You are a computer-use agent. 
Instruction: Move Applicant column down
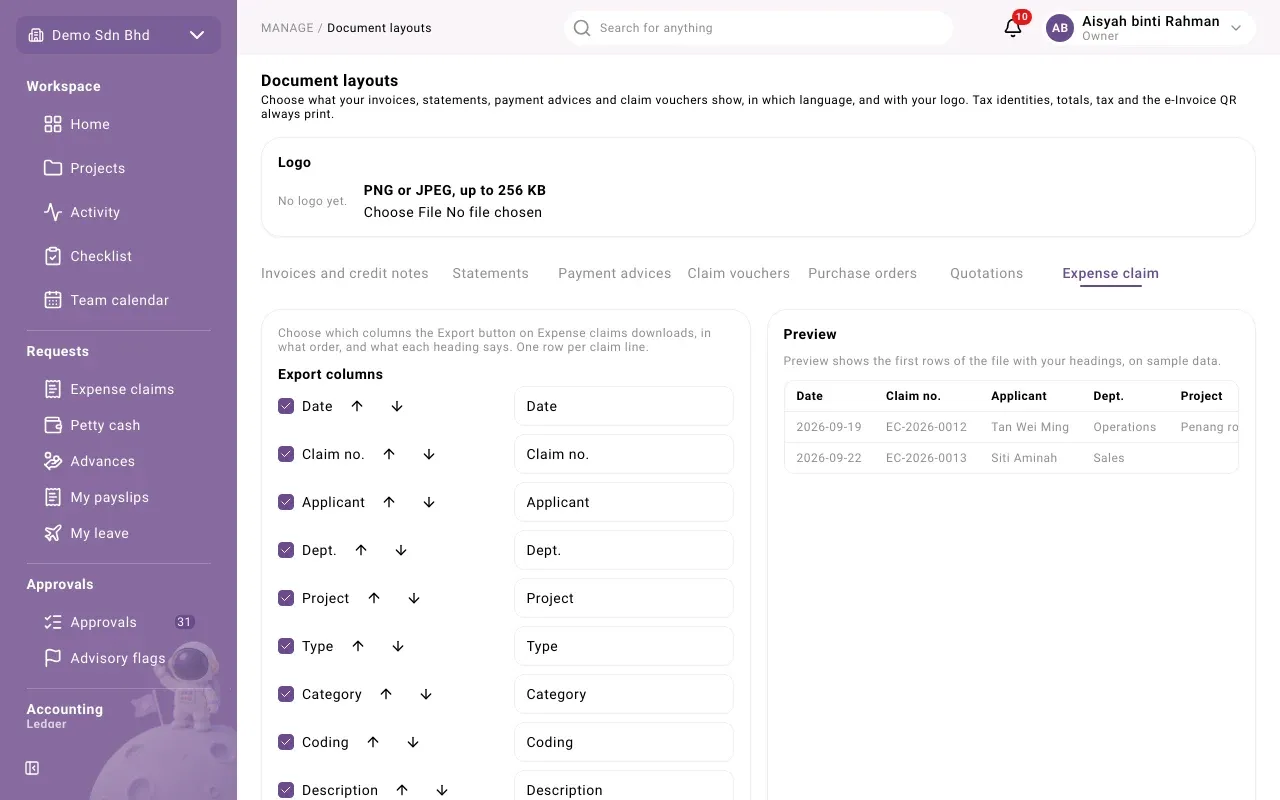(x=429, y=502)
